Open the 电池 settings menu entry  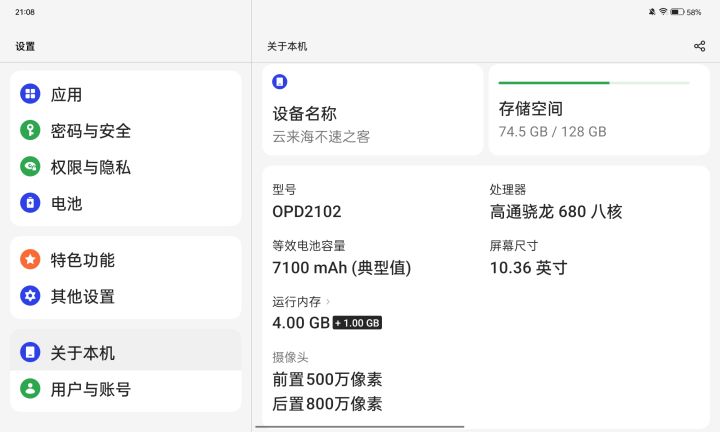(125, 203)
